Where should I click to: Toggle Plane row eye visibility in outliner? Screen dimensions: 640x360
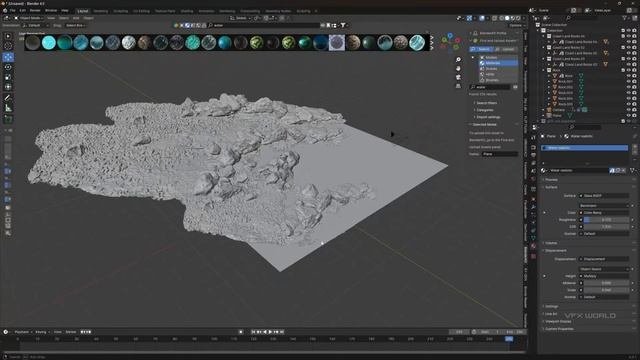pos(628,116)
